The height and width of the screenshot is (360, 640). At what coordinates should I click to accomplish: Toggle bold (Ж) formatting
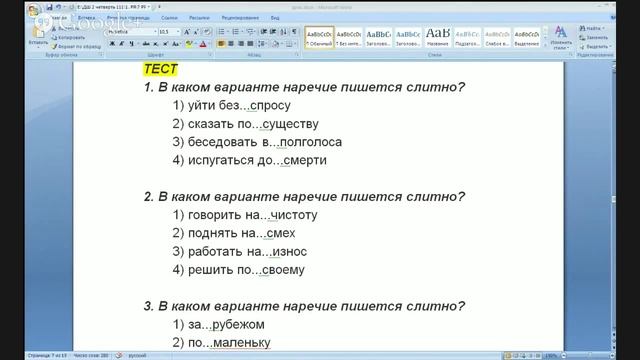(112, 44)
